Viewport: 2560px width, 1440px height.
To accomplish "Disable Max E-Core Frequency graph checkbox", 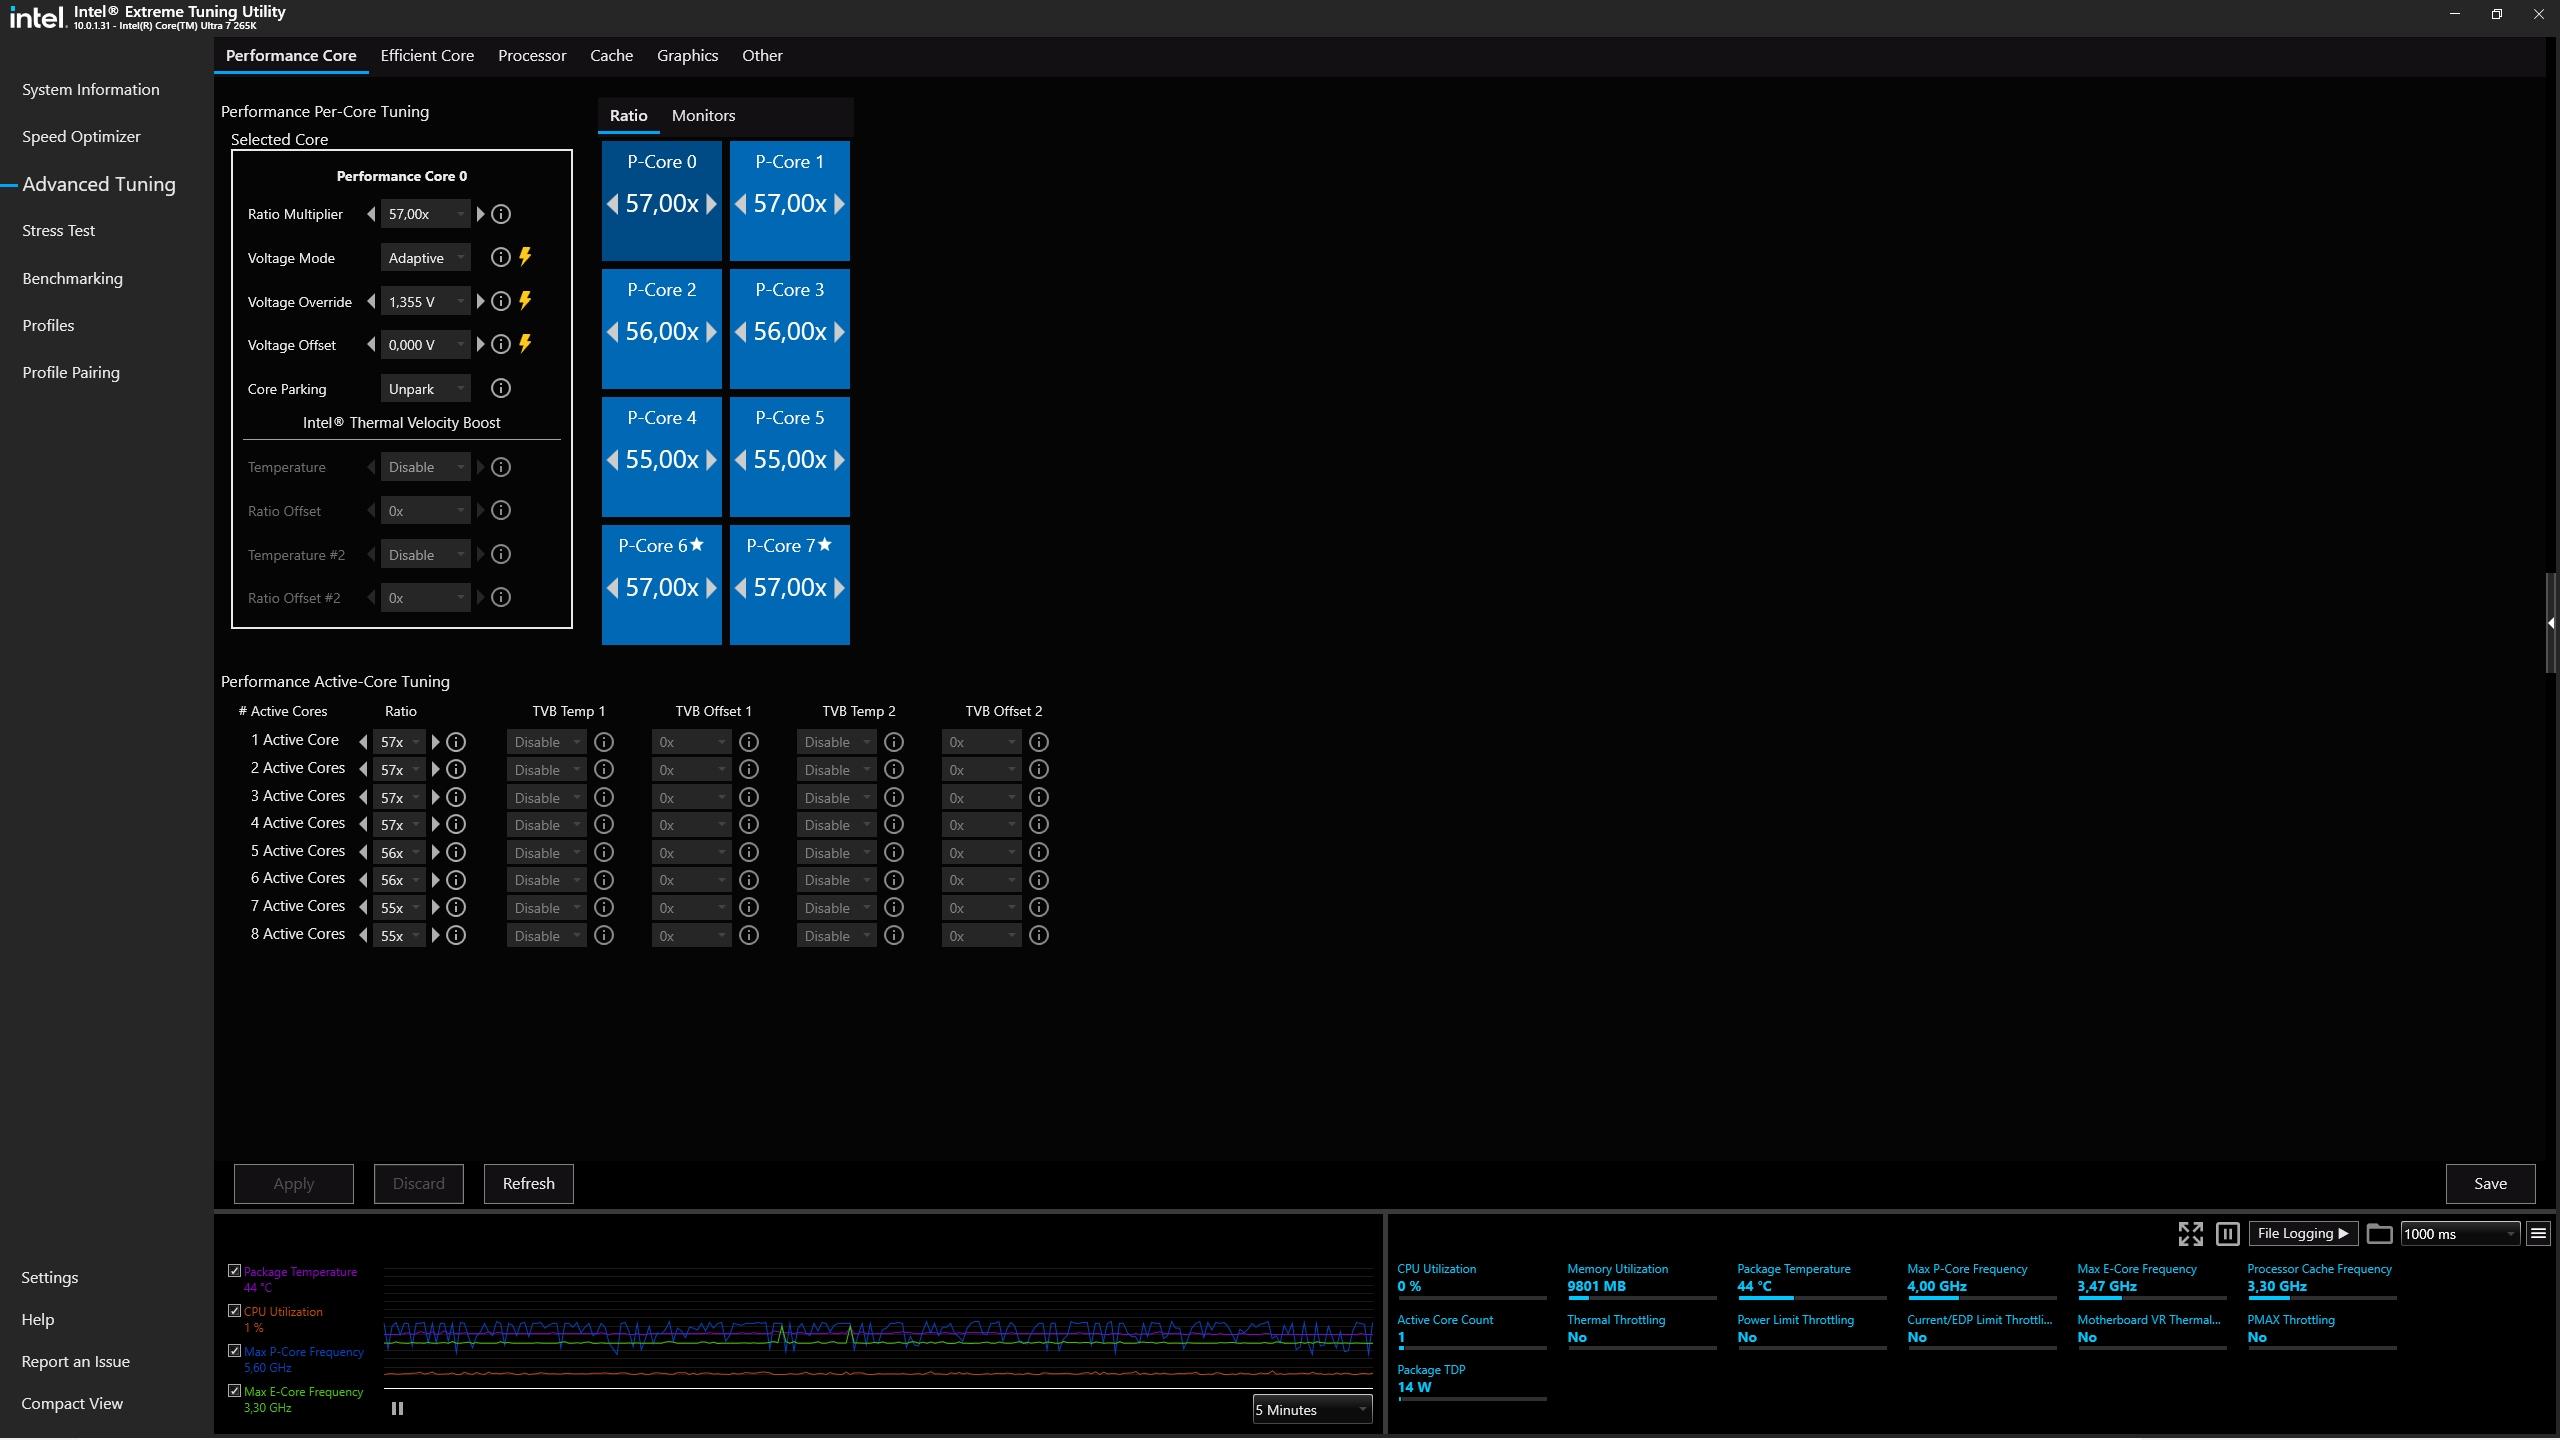I will point(235,1391).
